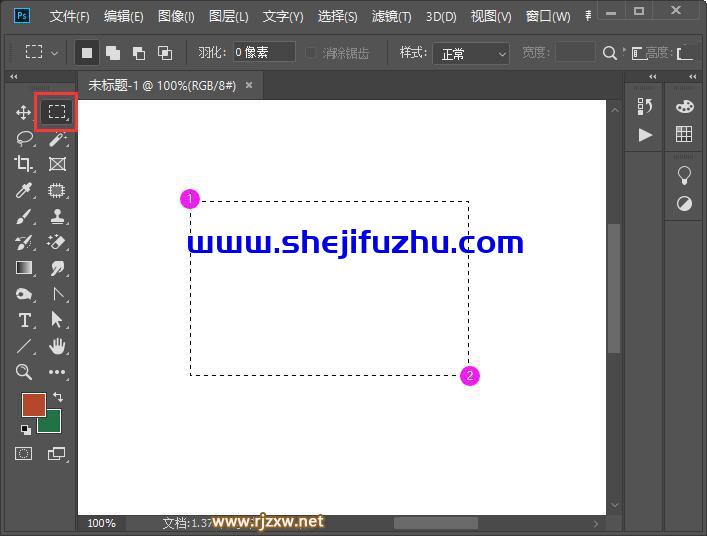Select the Frame tool
This screenshot has height=536, width=707.
[57, 164]
